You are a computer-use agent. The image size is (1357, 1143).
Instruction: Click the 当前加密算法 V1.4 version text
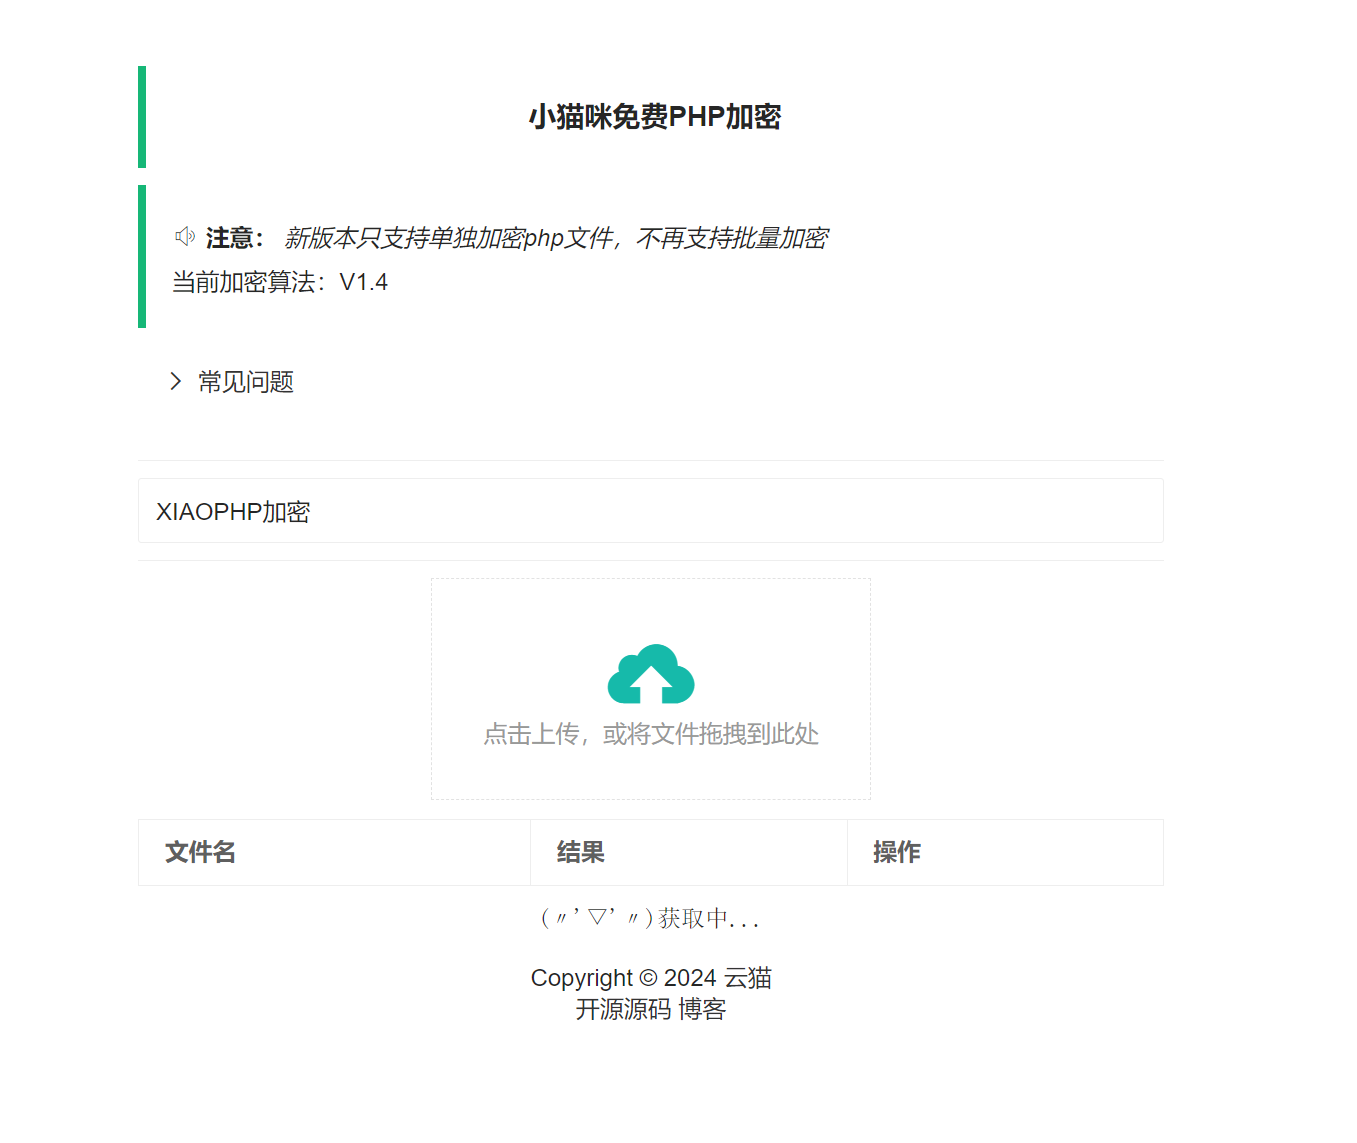tap(278, 282)
